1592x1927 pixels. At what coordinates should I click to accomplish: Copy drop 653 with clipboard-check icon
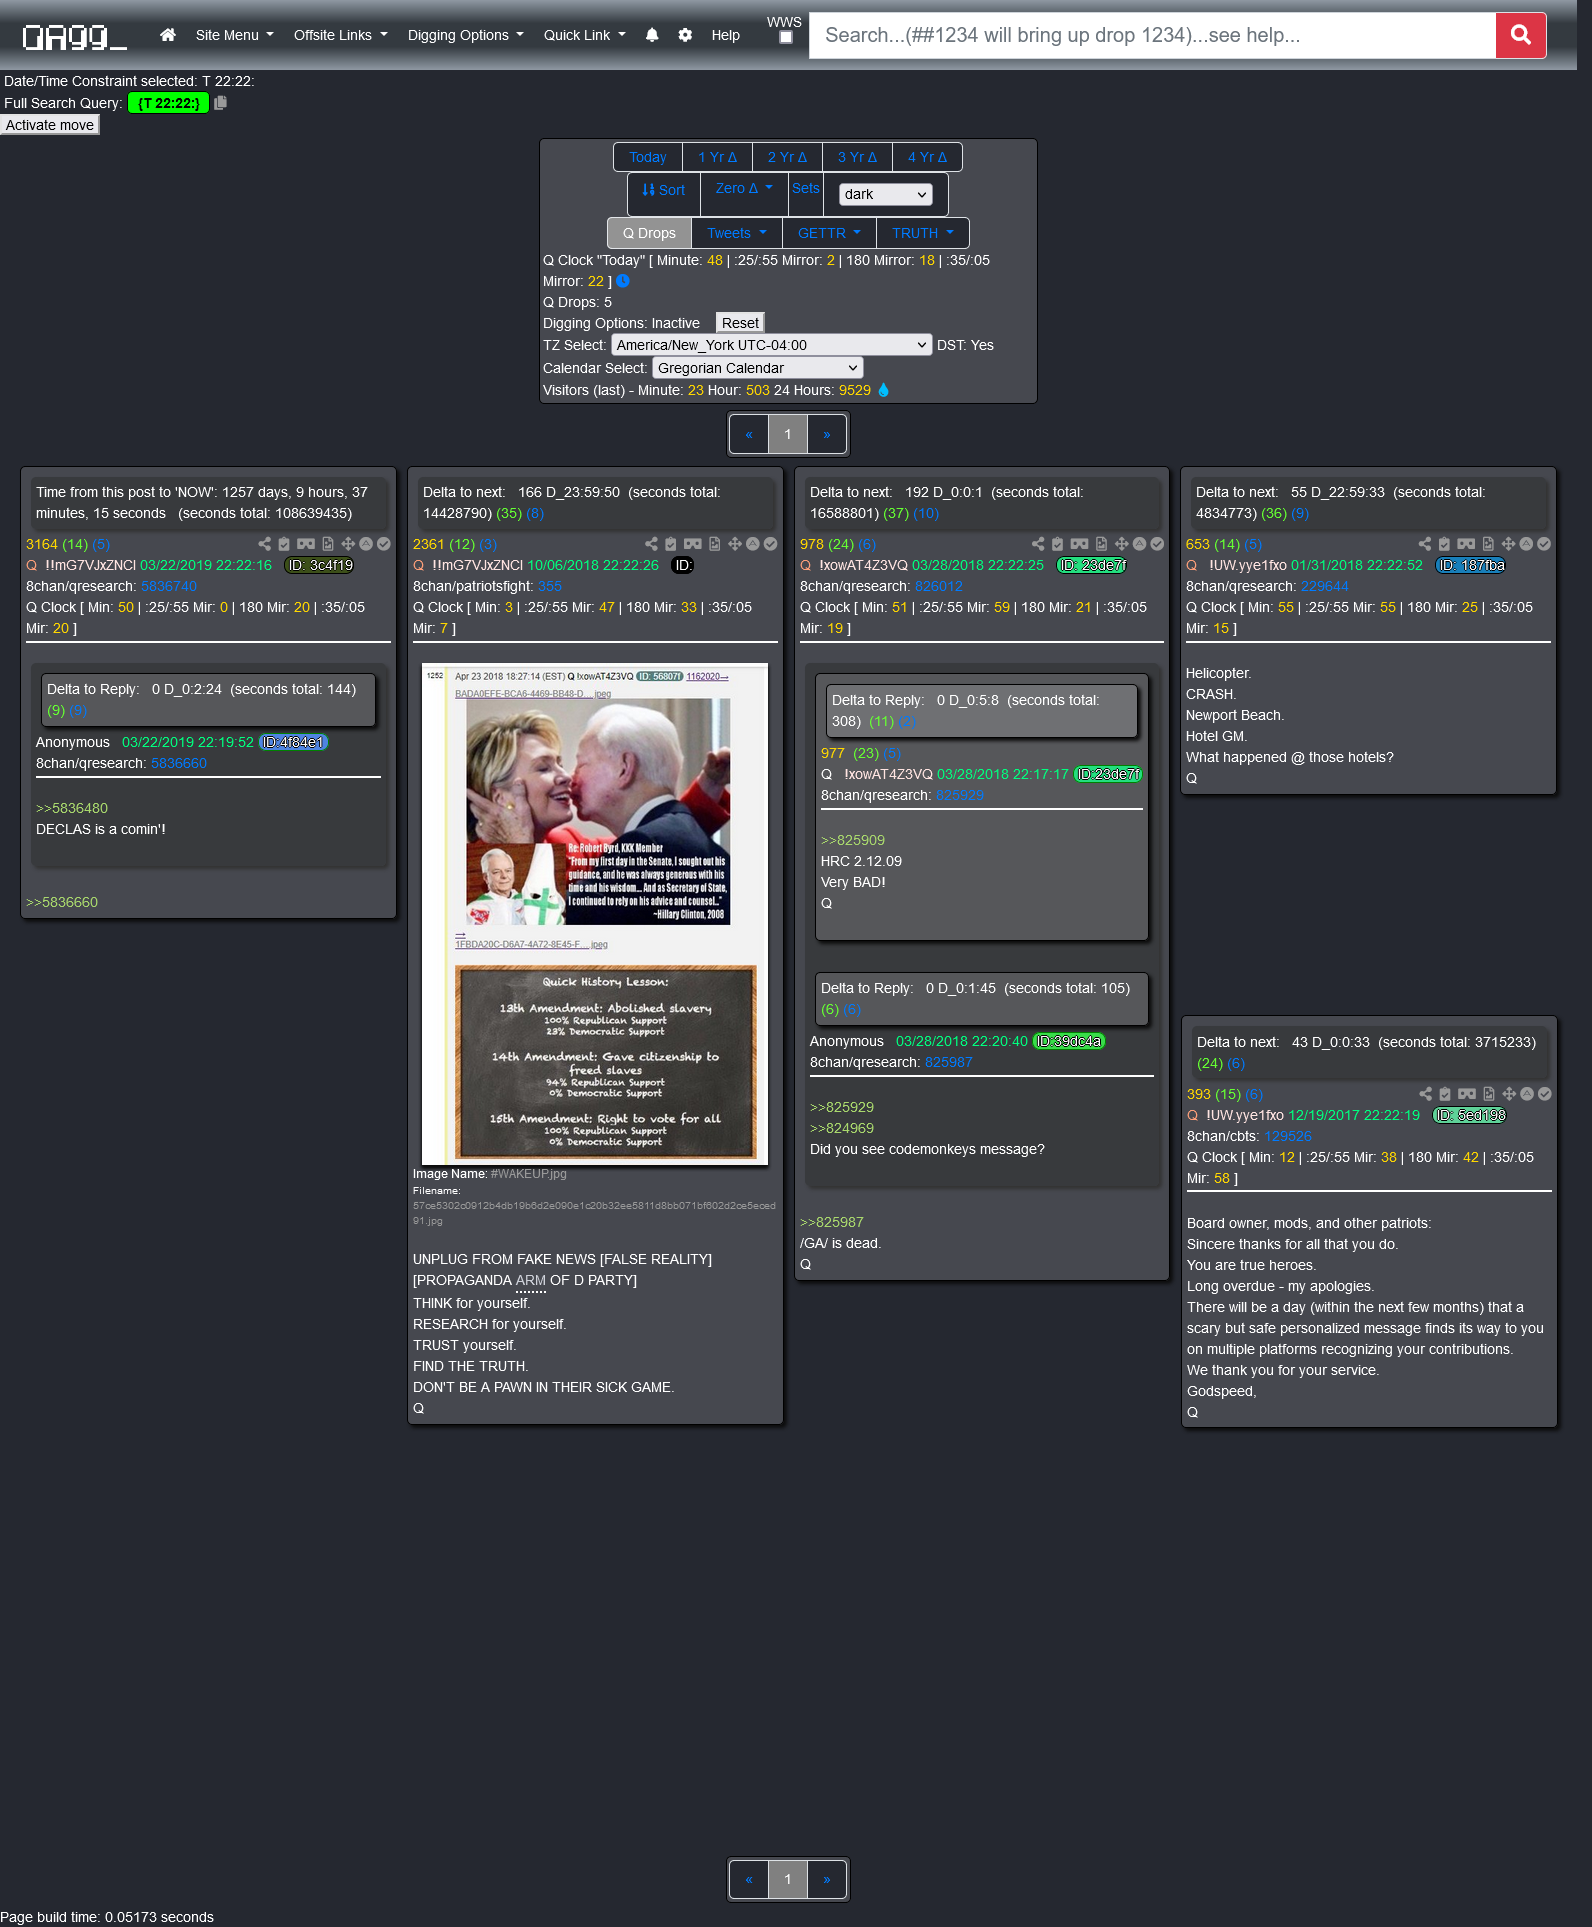coord(1444,544)
